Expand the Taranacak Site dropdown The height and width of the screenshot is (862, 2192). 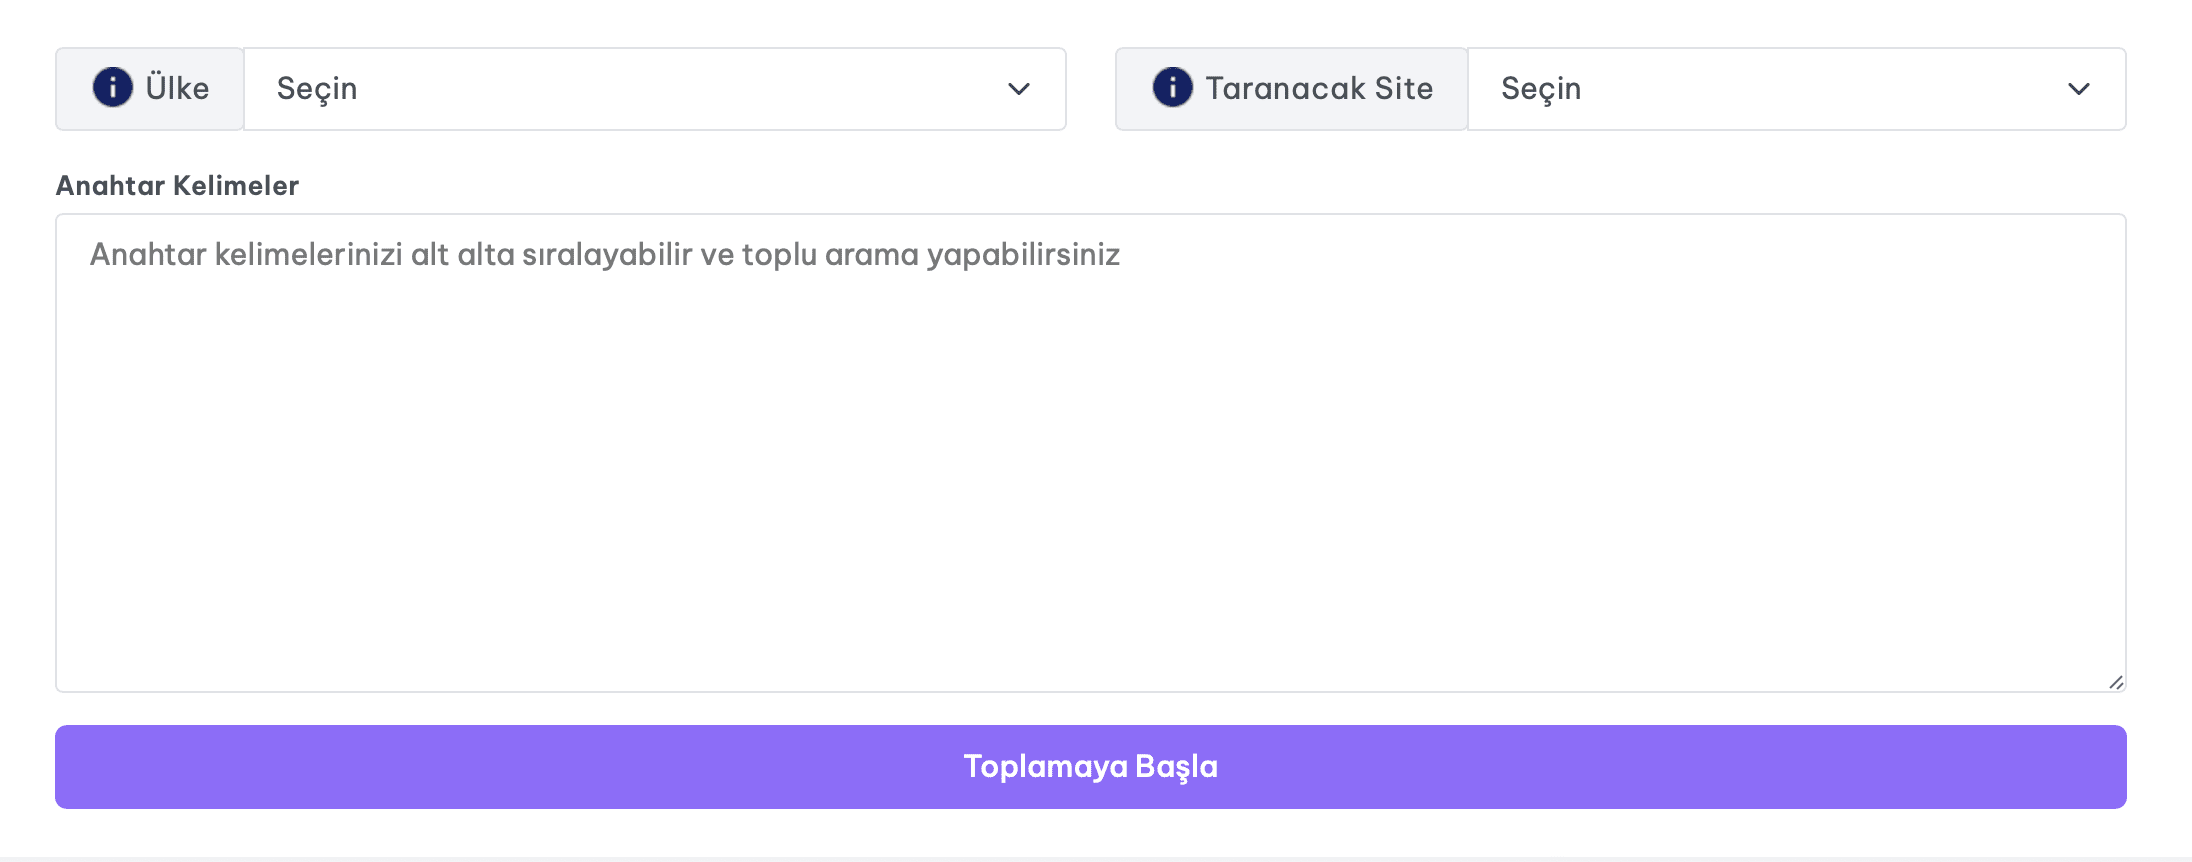click(1797, 89)
